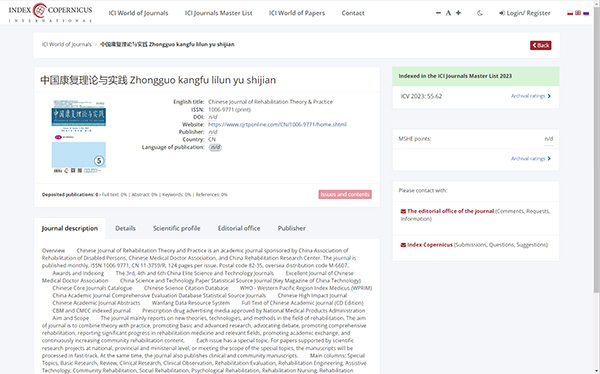Open the cjrtponline.com journal website link

point(277,124)
